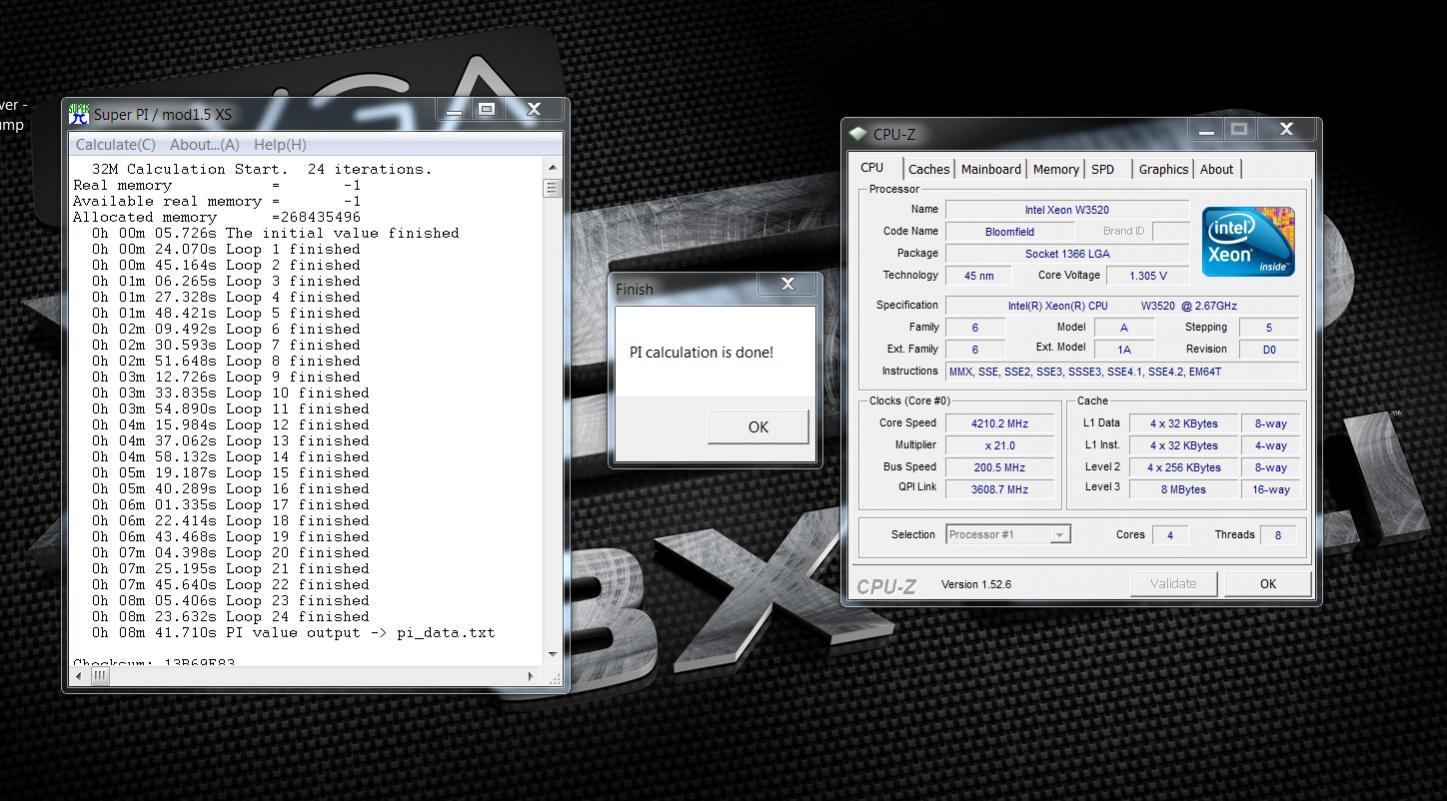Click the Super PI horizontal scrollbar left arrow
The width and height of the screenshot is (1447, 801).
(79, 676)
